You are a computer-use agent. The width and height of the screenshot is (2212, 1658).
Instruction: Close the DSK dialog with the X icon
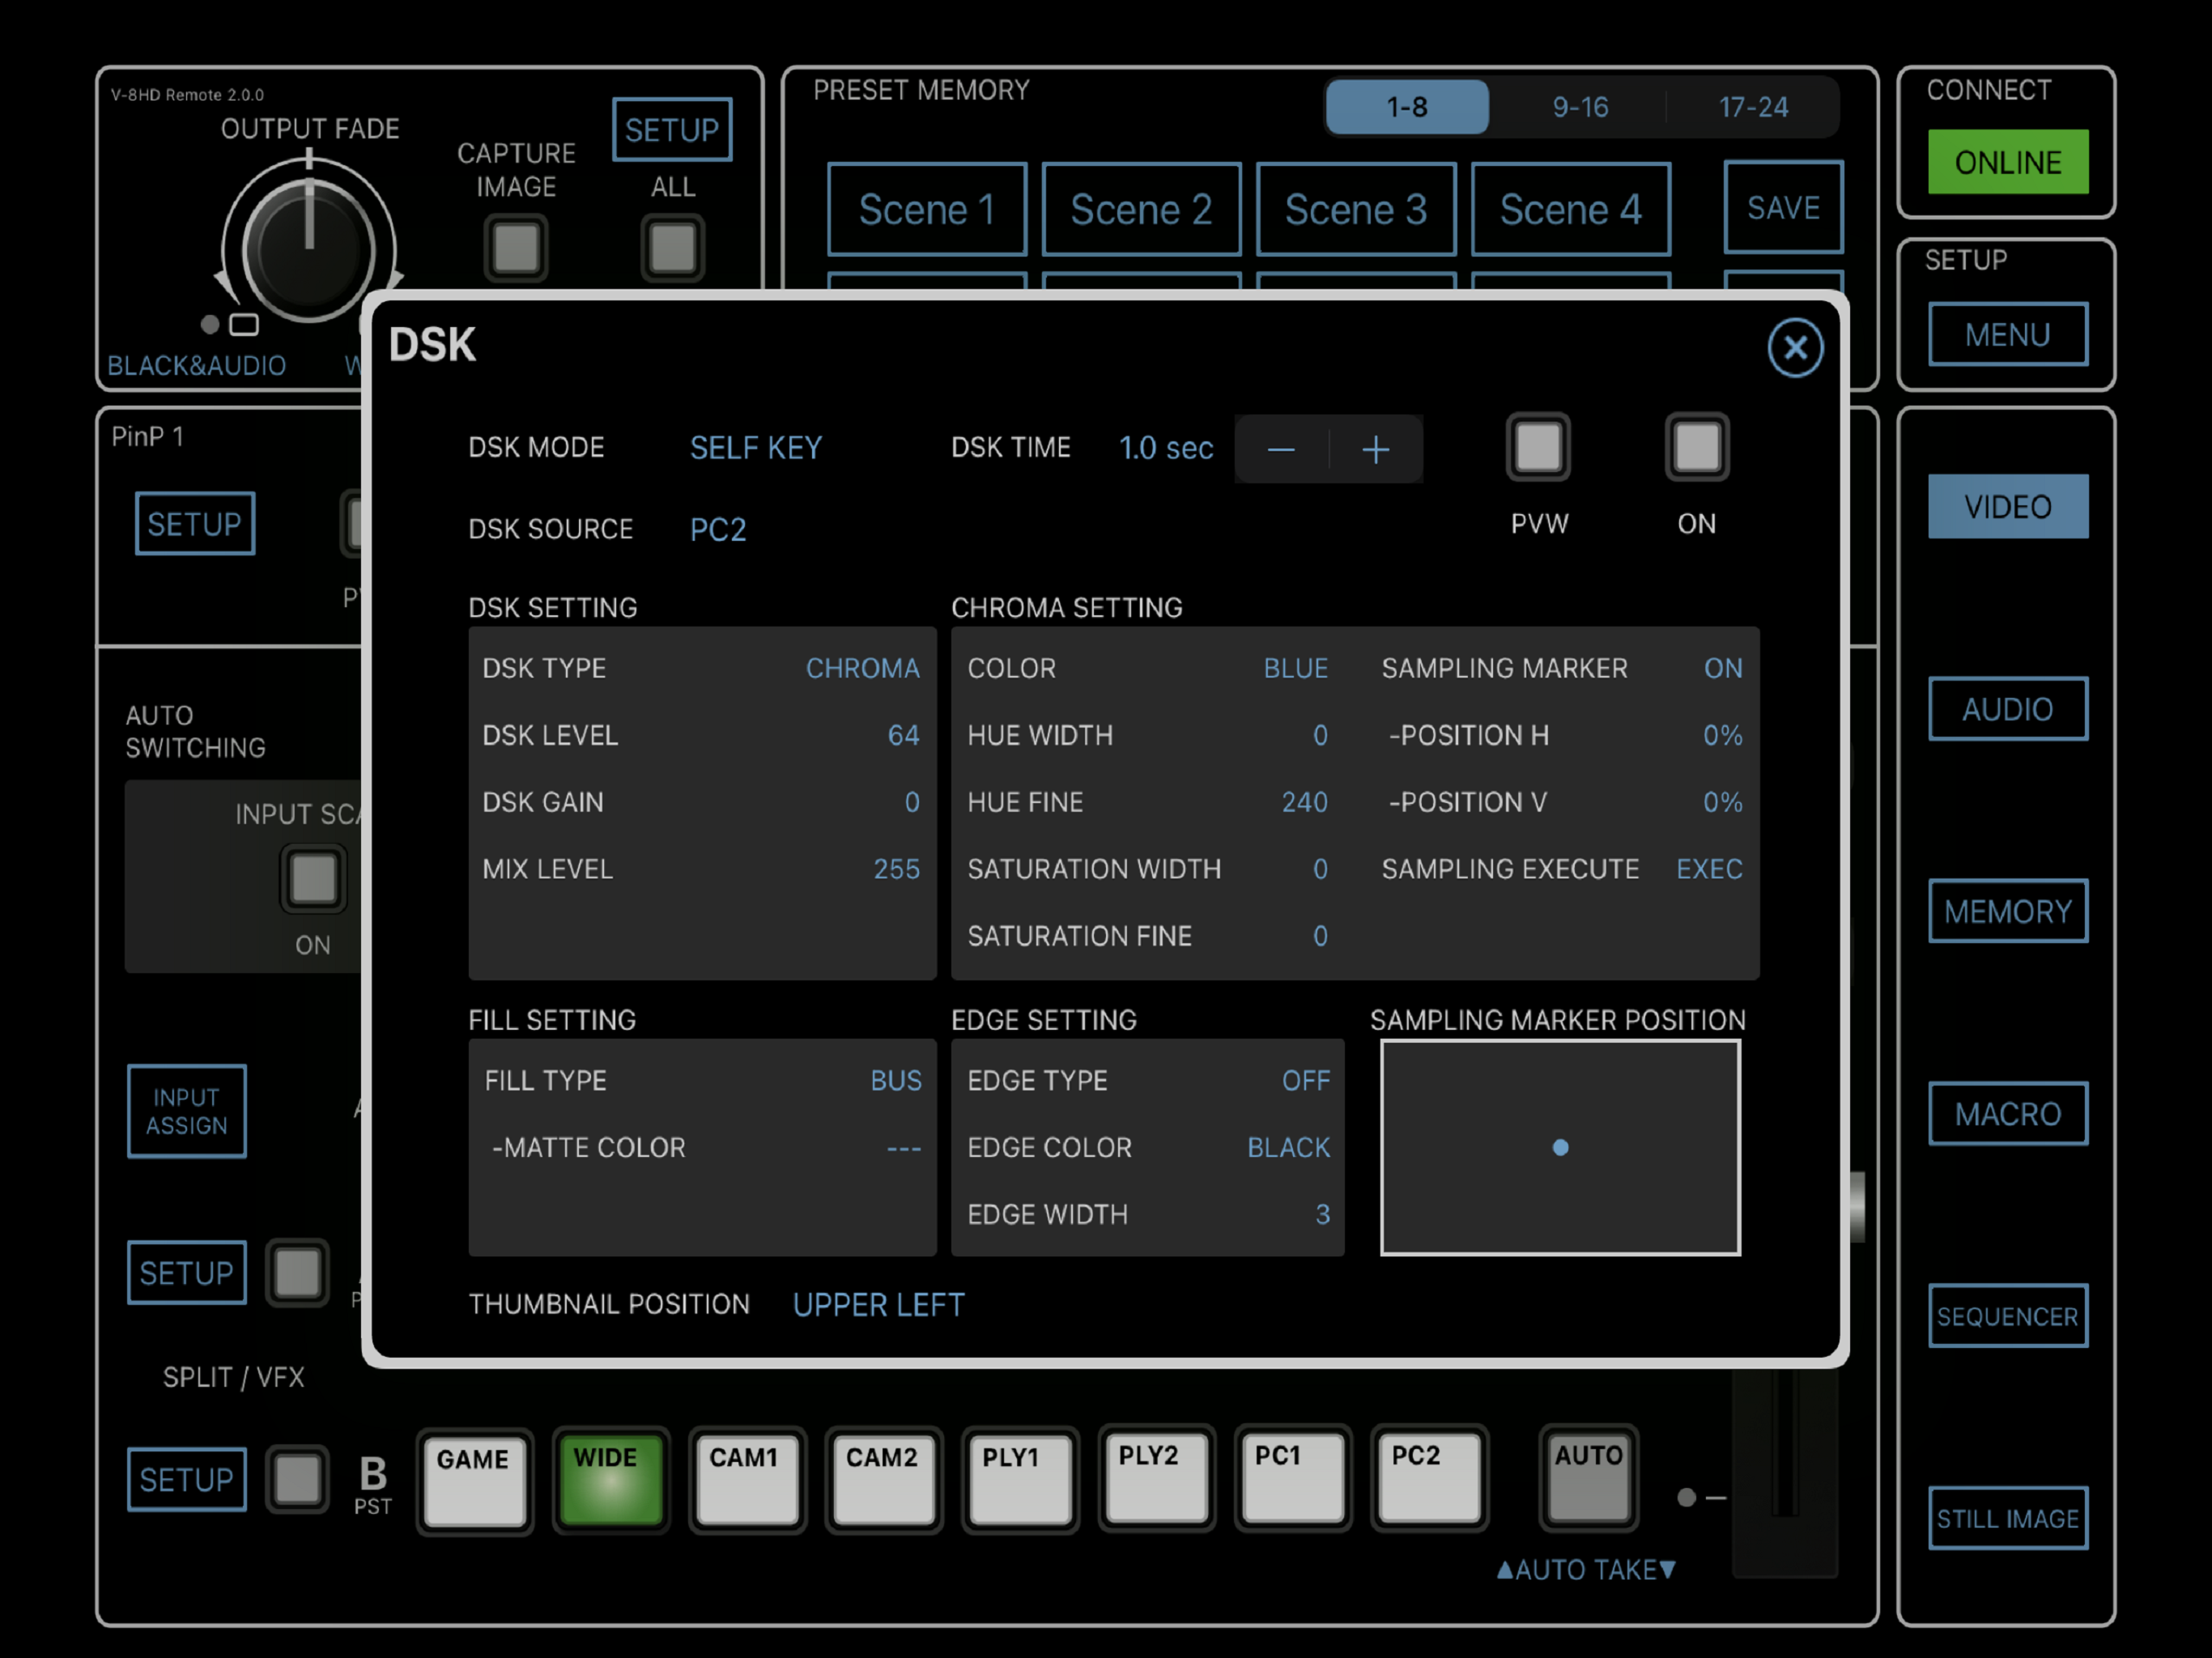tap(1795, 348)
